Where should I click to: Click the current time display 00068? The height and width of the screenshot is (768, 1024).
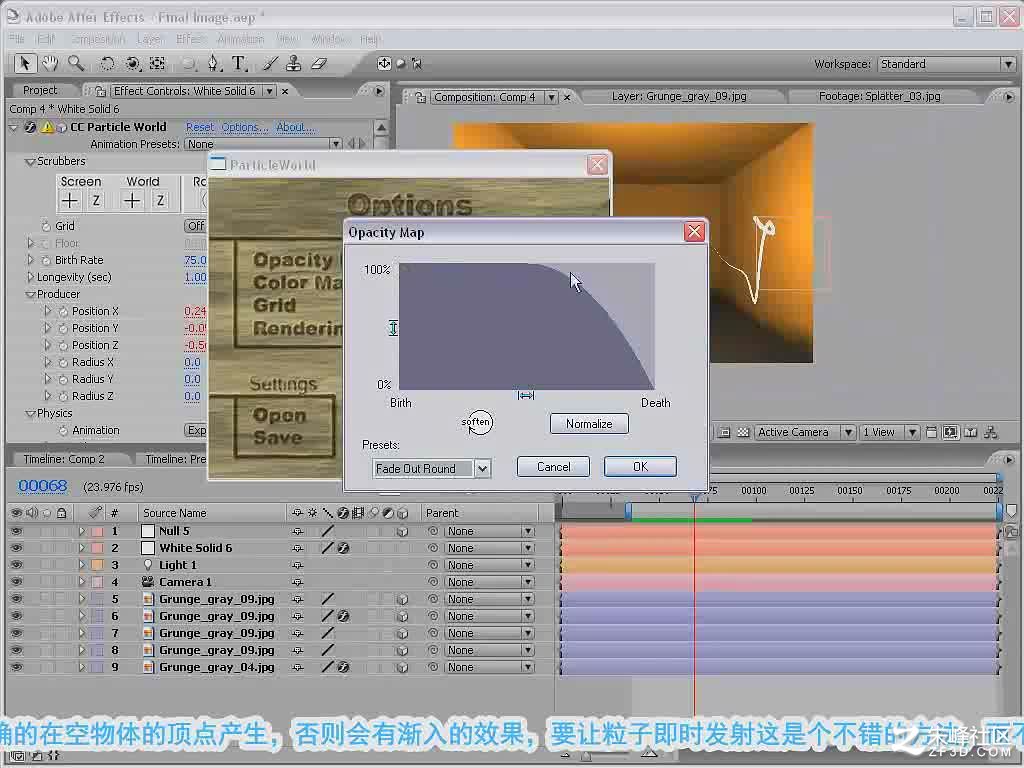click(42, 486)
